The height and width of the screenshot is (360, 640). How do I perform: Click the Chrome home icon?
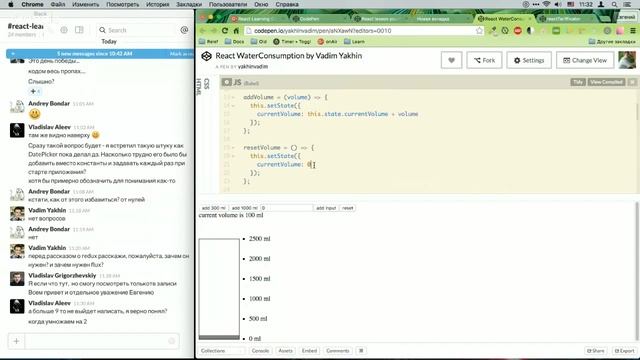236,31
